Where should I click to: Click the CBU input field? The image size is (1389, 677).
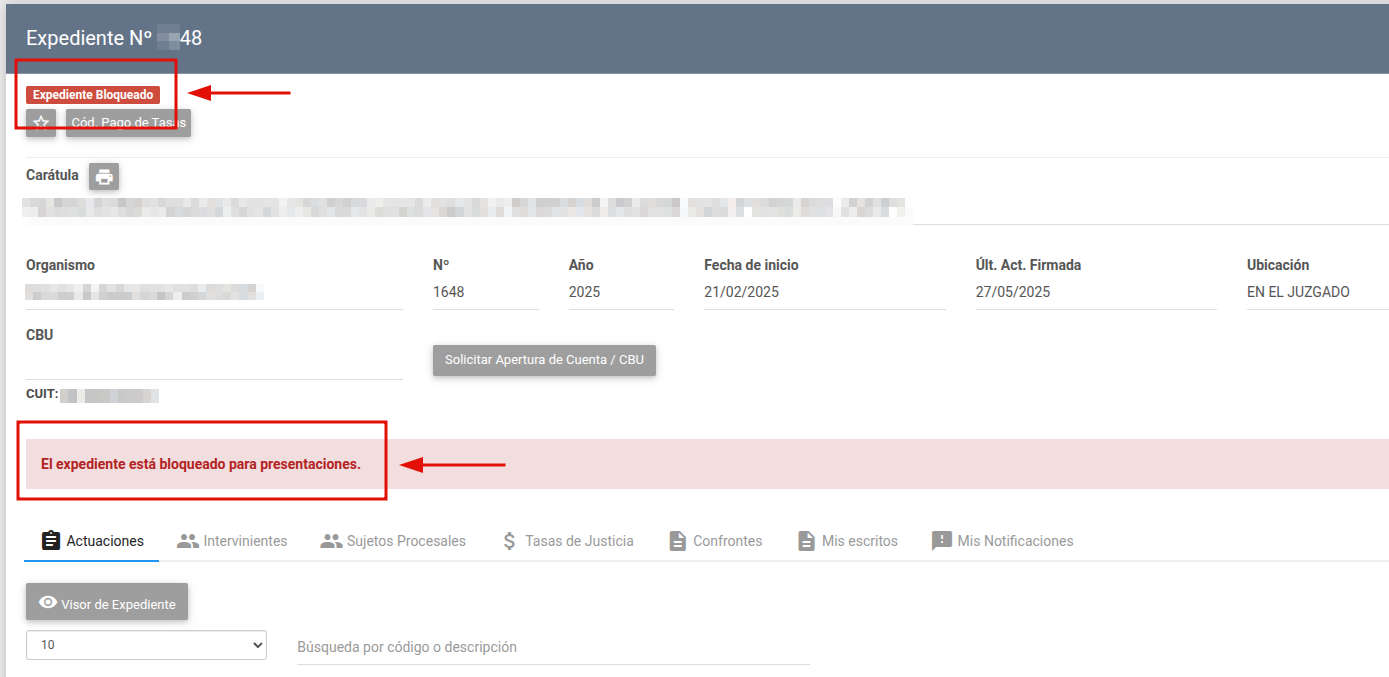214,363
